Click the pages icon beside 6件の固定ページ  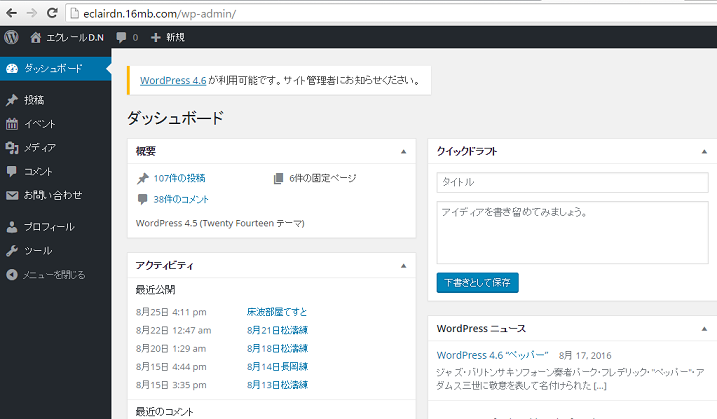pos(278,178)
